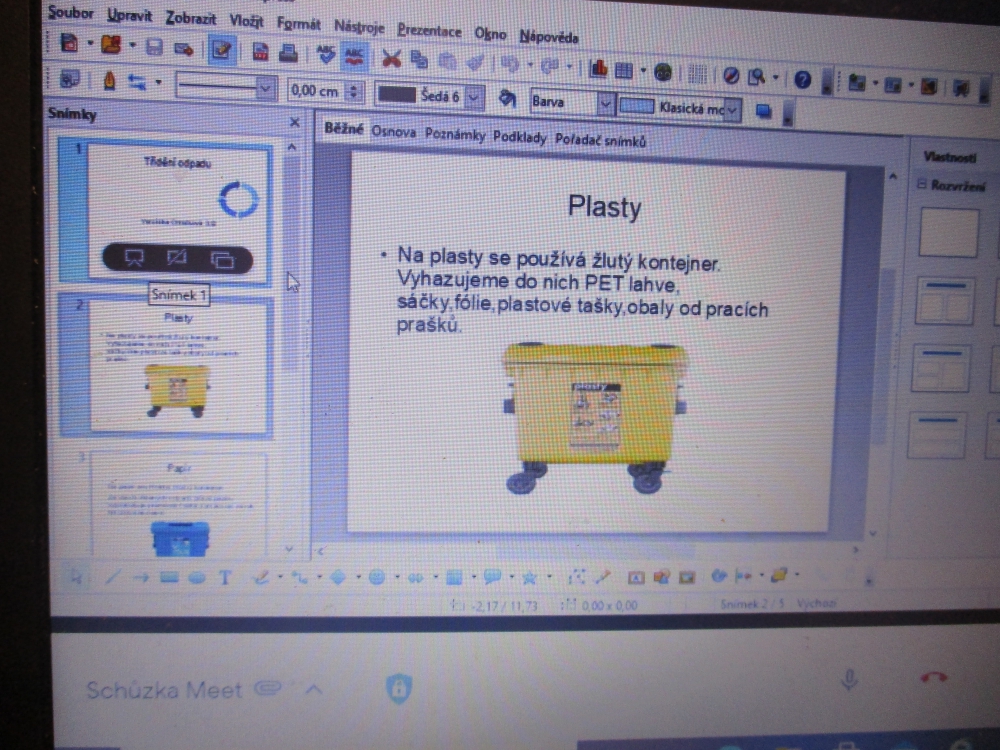
Task: Open the Vložit menu
Action: 246,21
